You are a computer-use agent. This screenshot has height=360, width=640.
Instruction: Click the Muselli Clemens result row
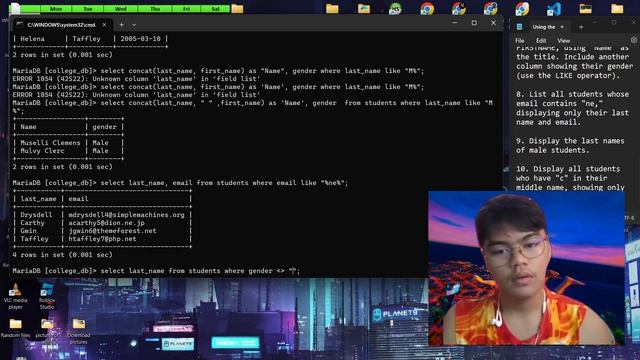(x=68, y=143)
